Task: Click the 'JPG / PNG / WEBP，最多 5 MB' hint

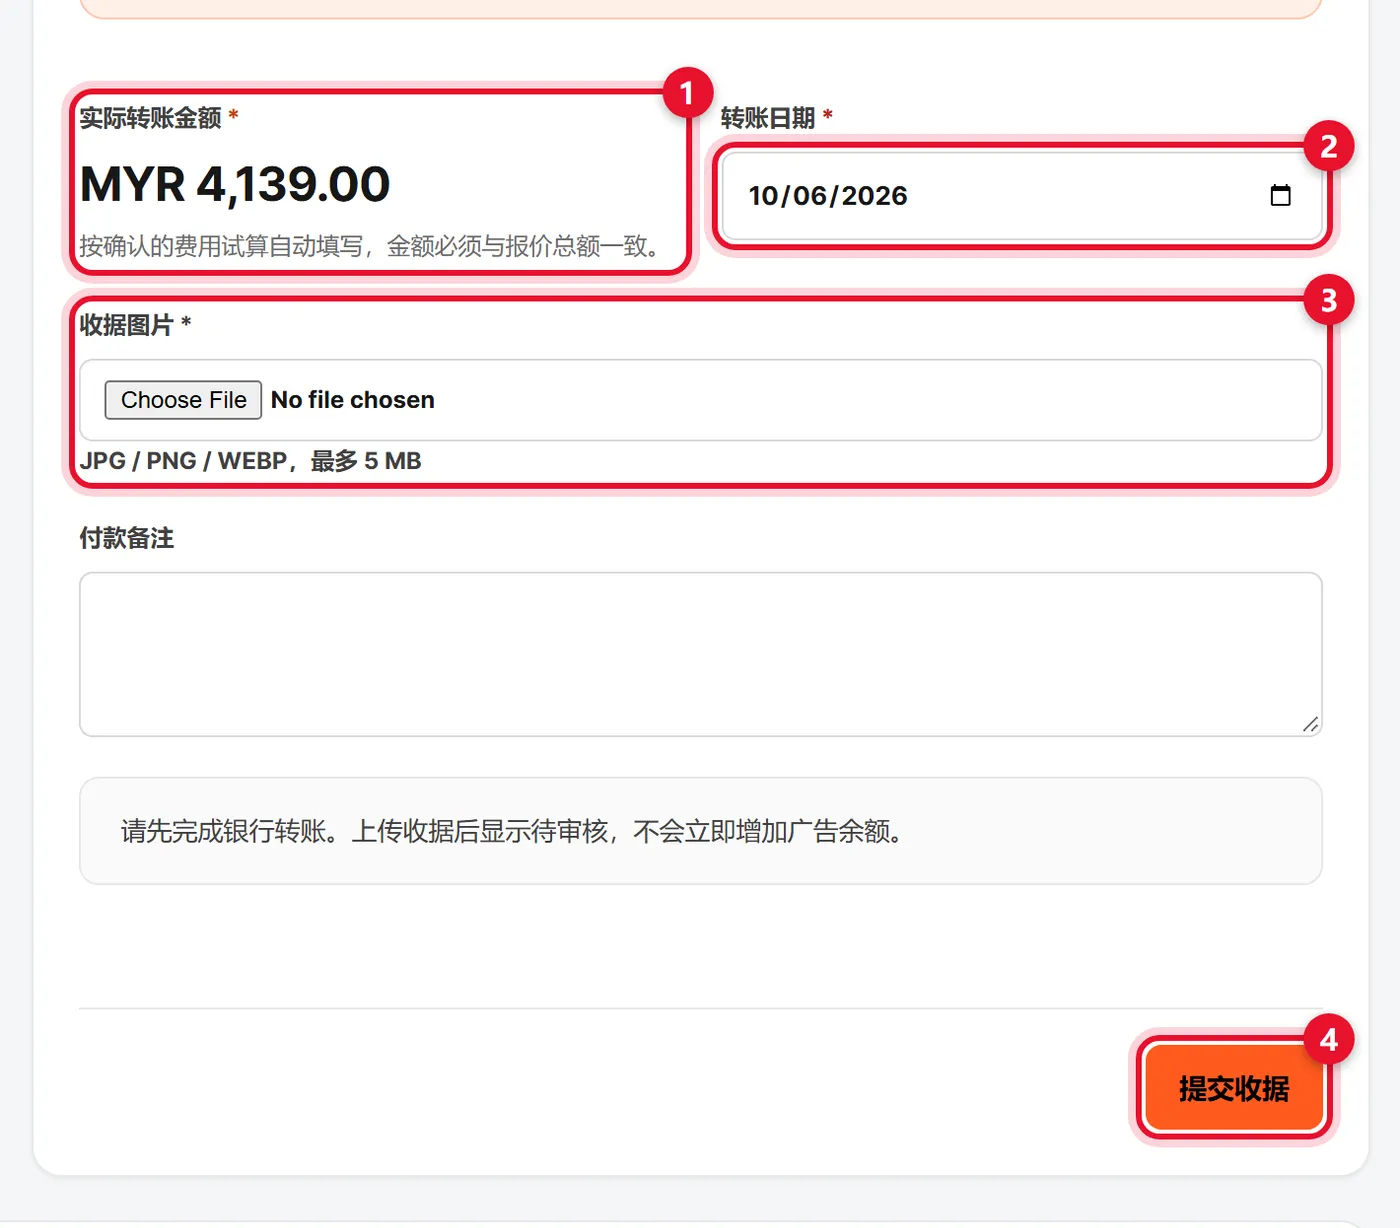Action: [x=251, y=461]
